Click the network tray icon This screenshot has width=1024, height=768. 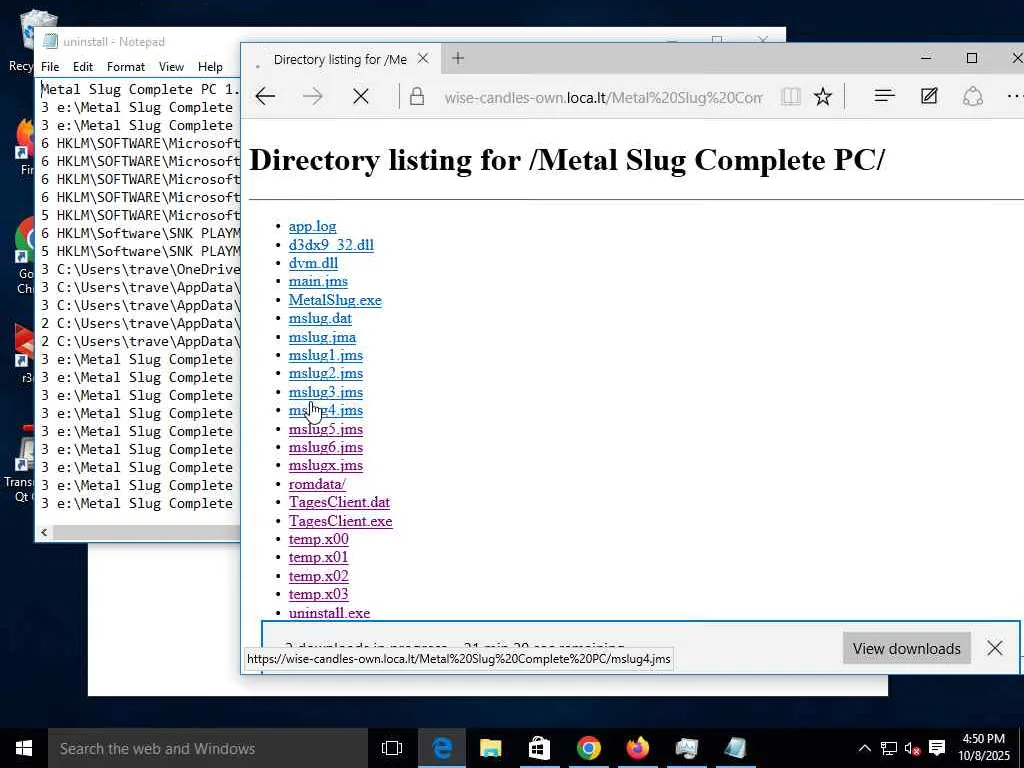tap(888, 748)
